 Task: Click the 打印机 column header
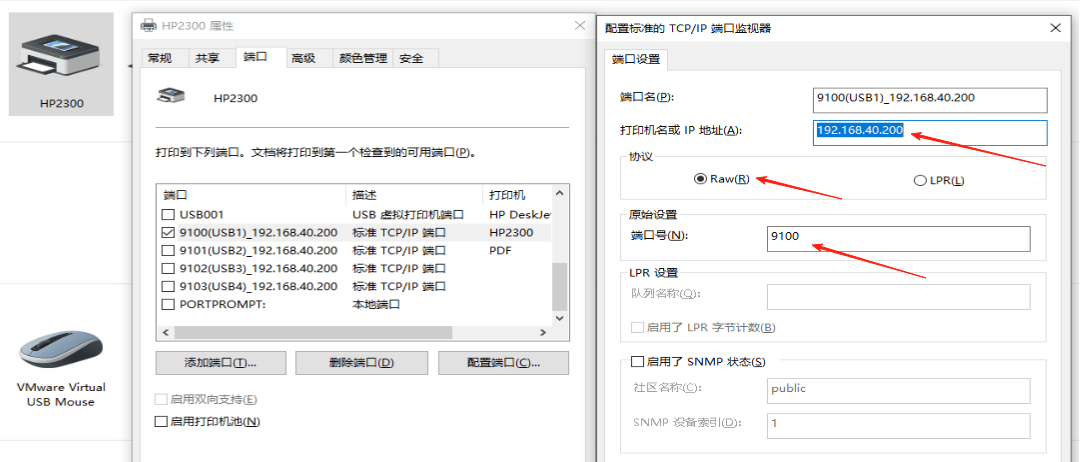point(518,195)
